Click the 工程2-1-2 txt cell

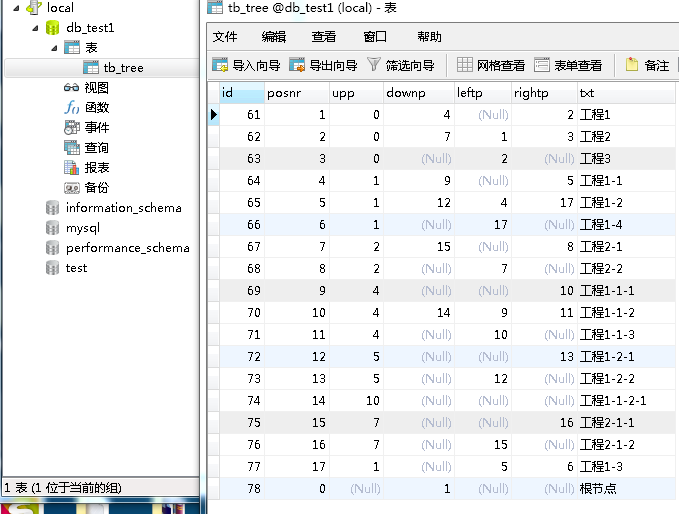[626, 445]
